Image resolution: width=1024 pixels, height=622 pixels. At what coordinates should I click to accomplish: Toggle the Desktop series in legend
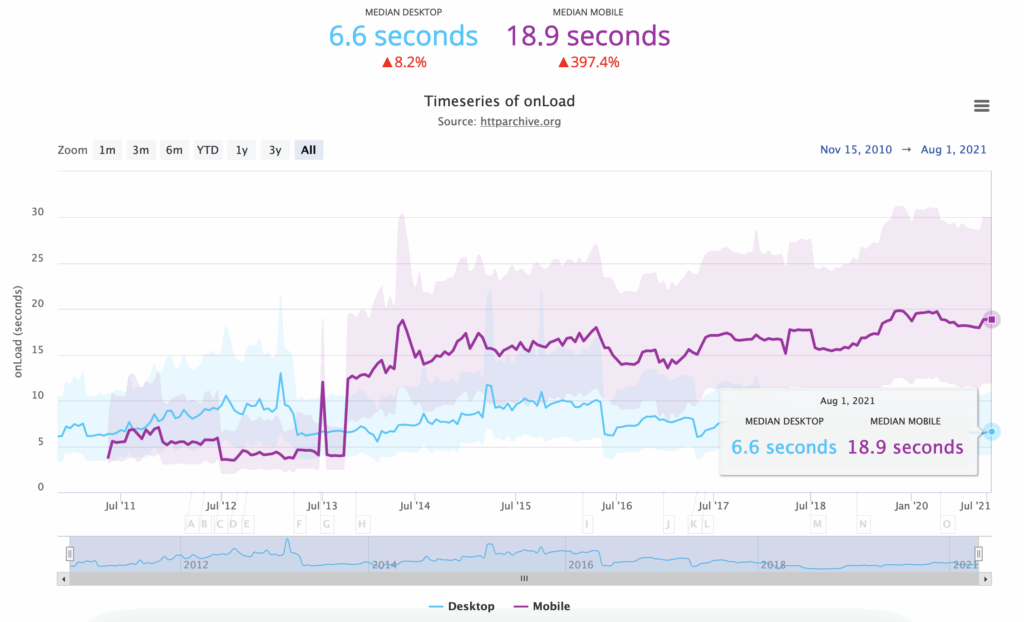462,606
